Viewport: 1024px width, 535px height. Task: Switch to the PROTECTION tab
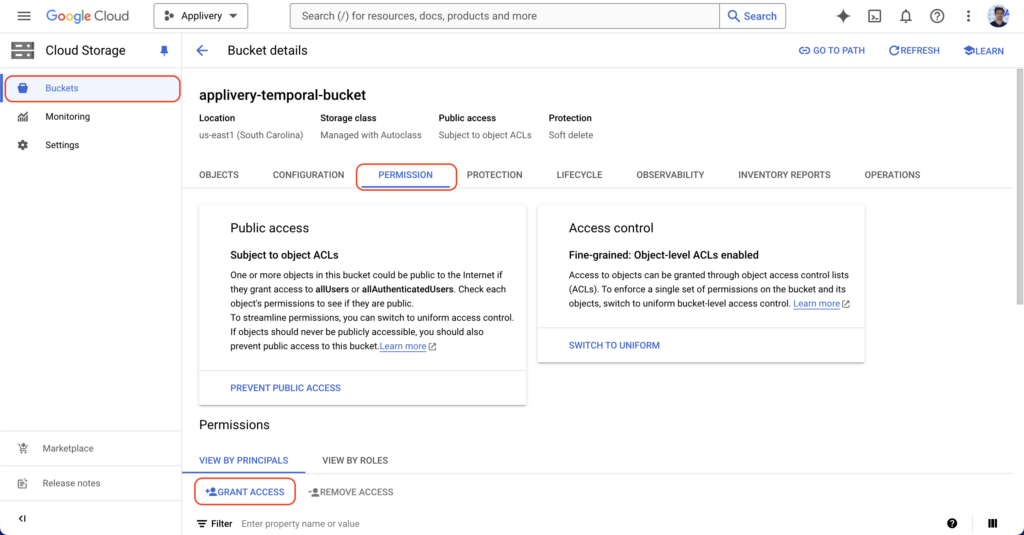tap(494, 175)
